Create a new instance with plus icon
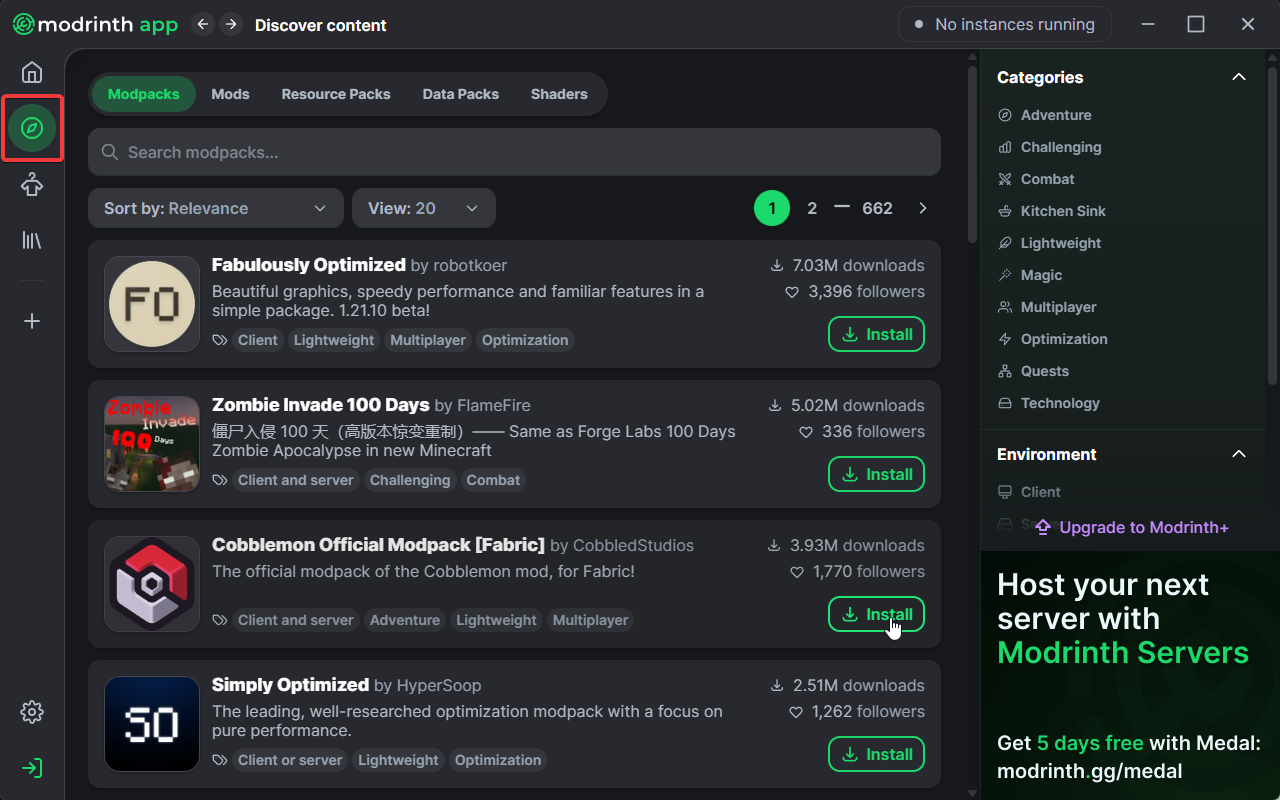 [x=32, y=321]
